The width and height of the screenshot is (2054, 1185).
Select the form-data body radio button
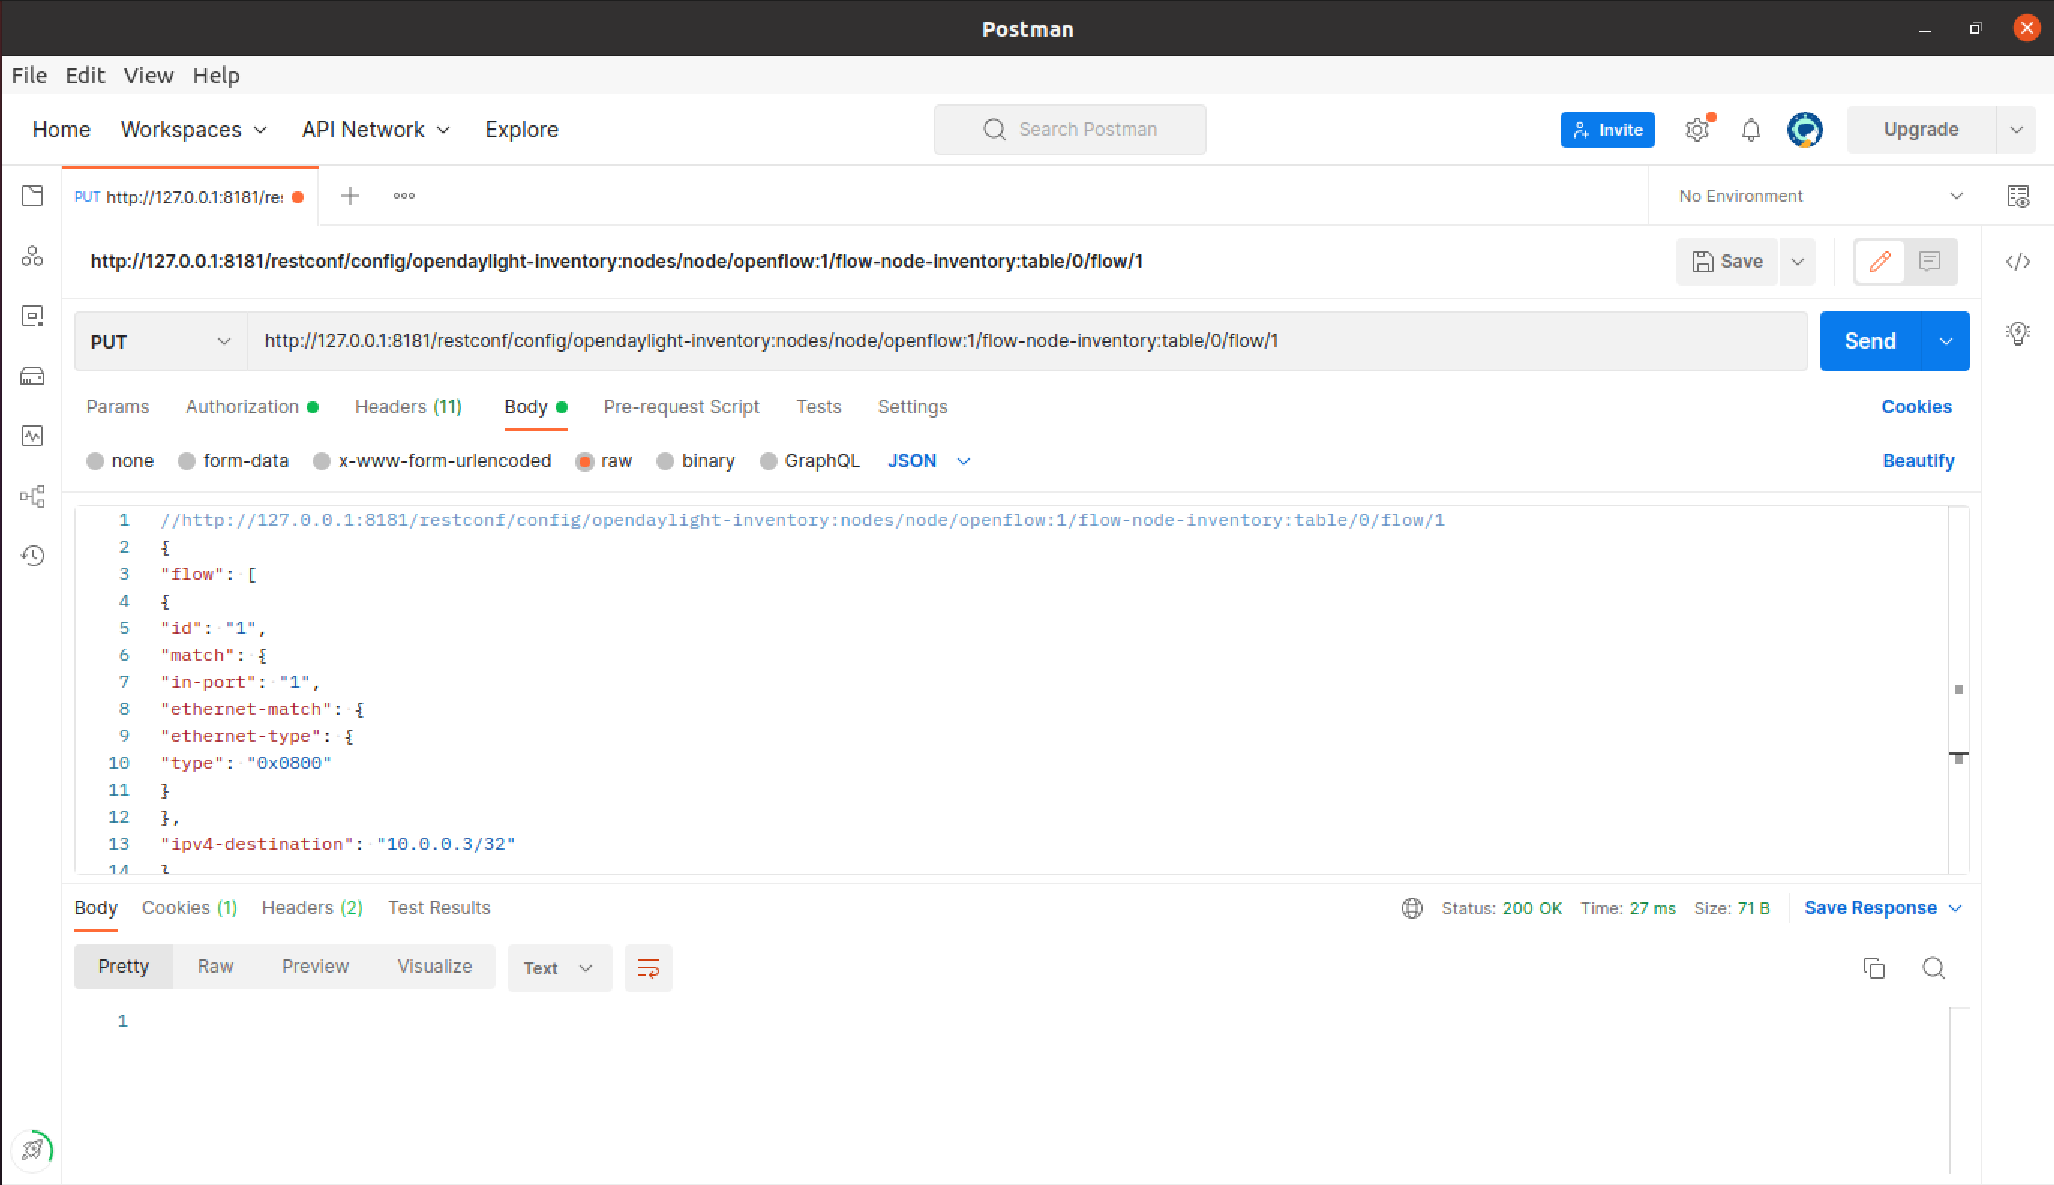pyautogui.click(x=187, y=461)
